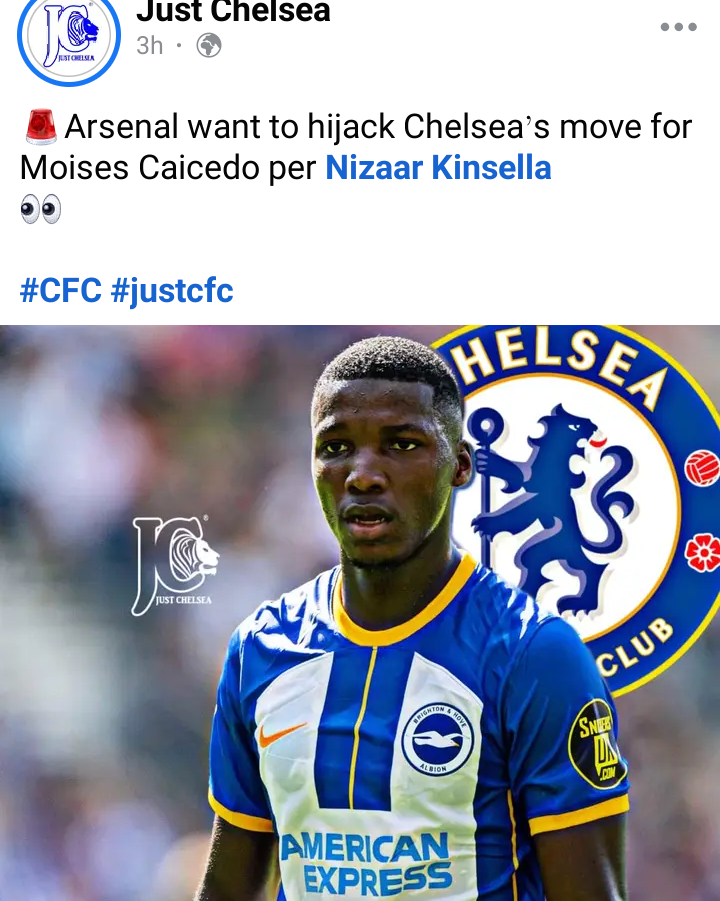Click the post text about Moises Caicedo

tap(356, 147)
